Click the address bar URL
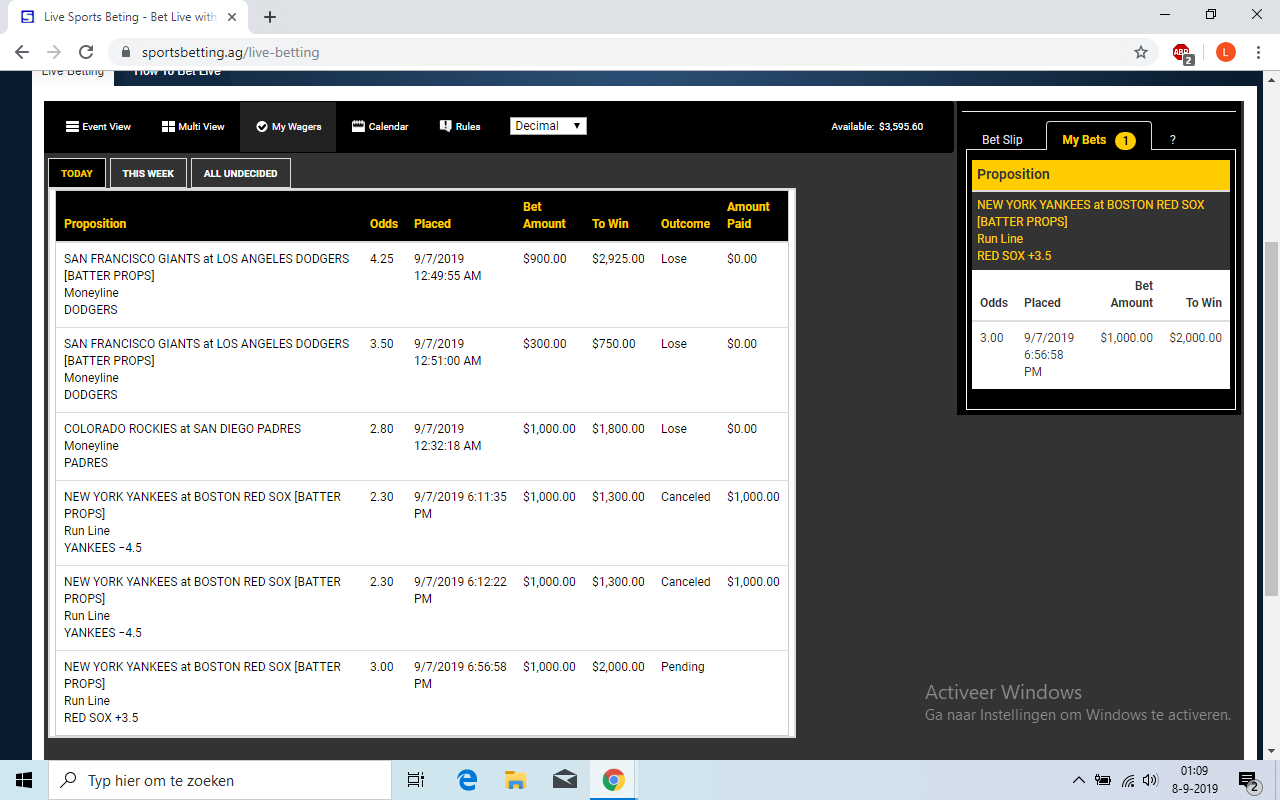The width and height of the screenshot is (1280, 800). 231,52
